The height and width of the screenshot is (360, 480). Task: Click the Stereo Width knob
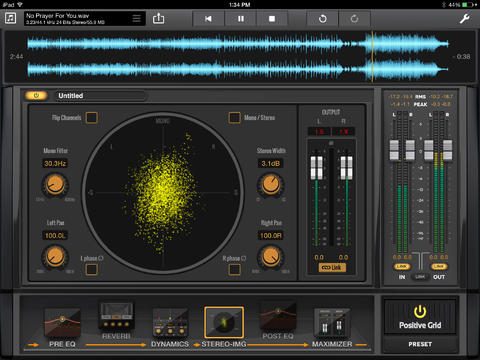click(271, 185)
